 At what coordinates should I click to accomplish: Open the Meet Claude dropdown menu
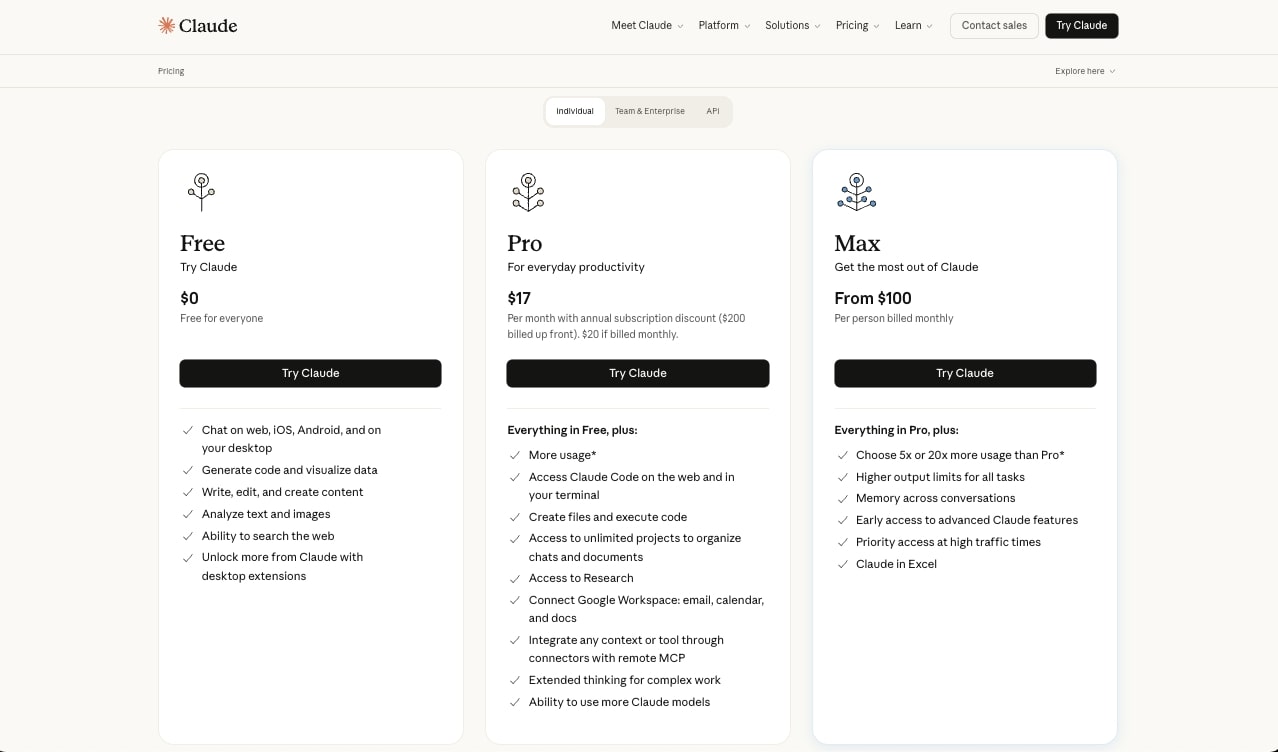(x=647, y=25)
